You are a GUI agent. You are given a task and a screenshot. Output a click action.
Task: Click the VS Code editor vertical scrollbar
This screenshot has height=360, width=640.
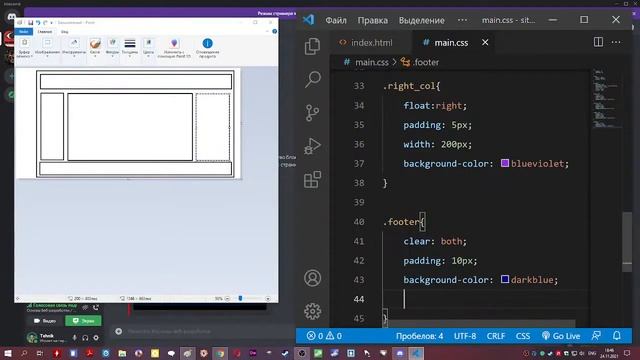[x=627, y=242]
